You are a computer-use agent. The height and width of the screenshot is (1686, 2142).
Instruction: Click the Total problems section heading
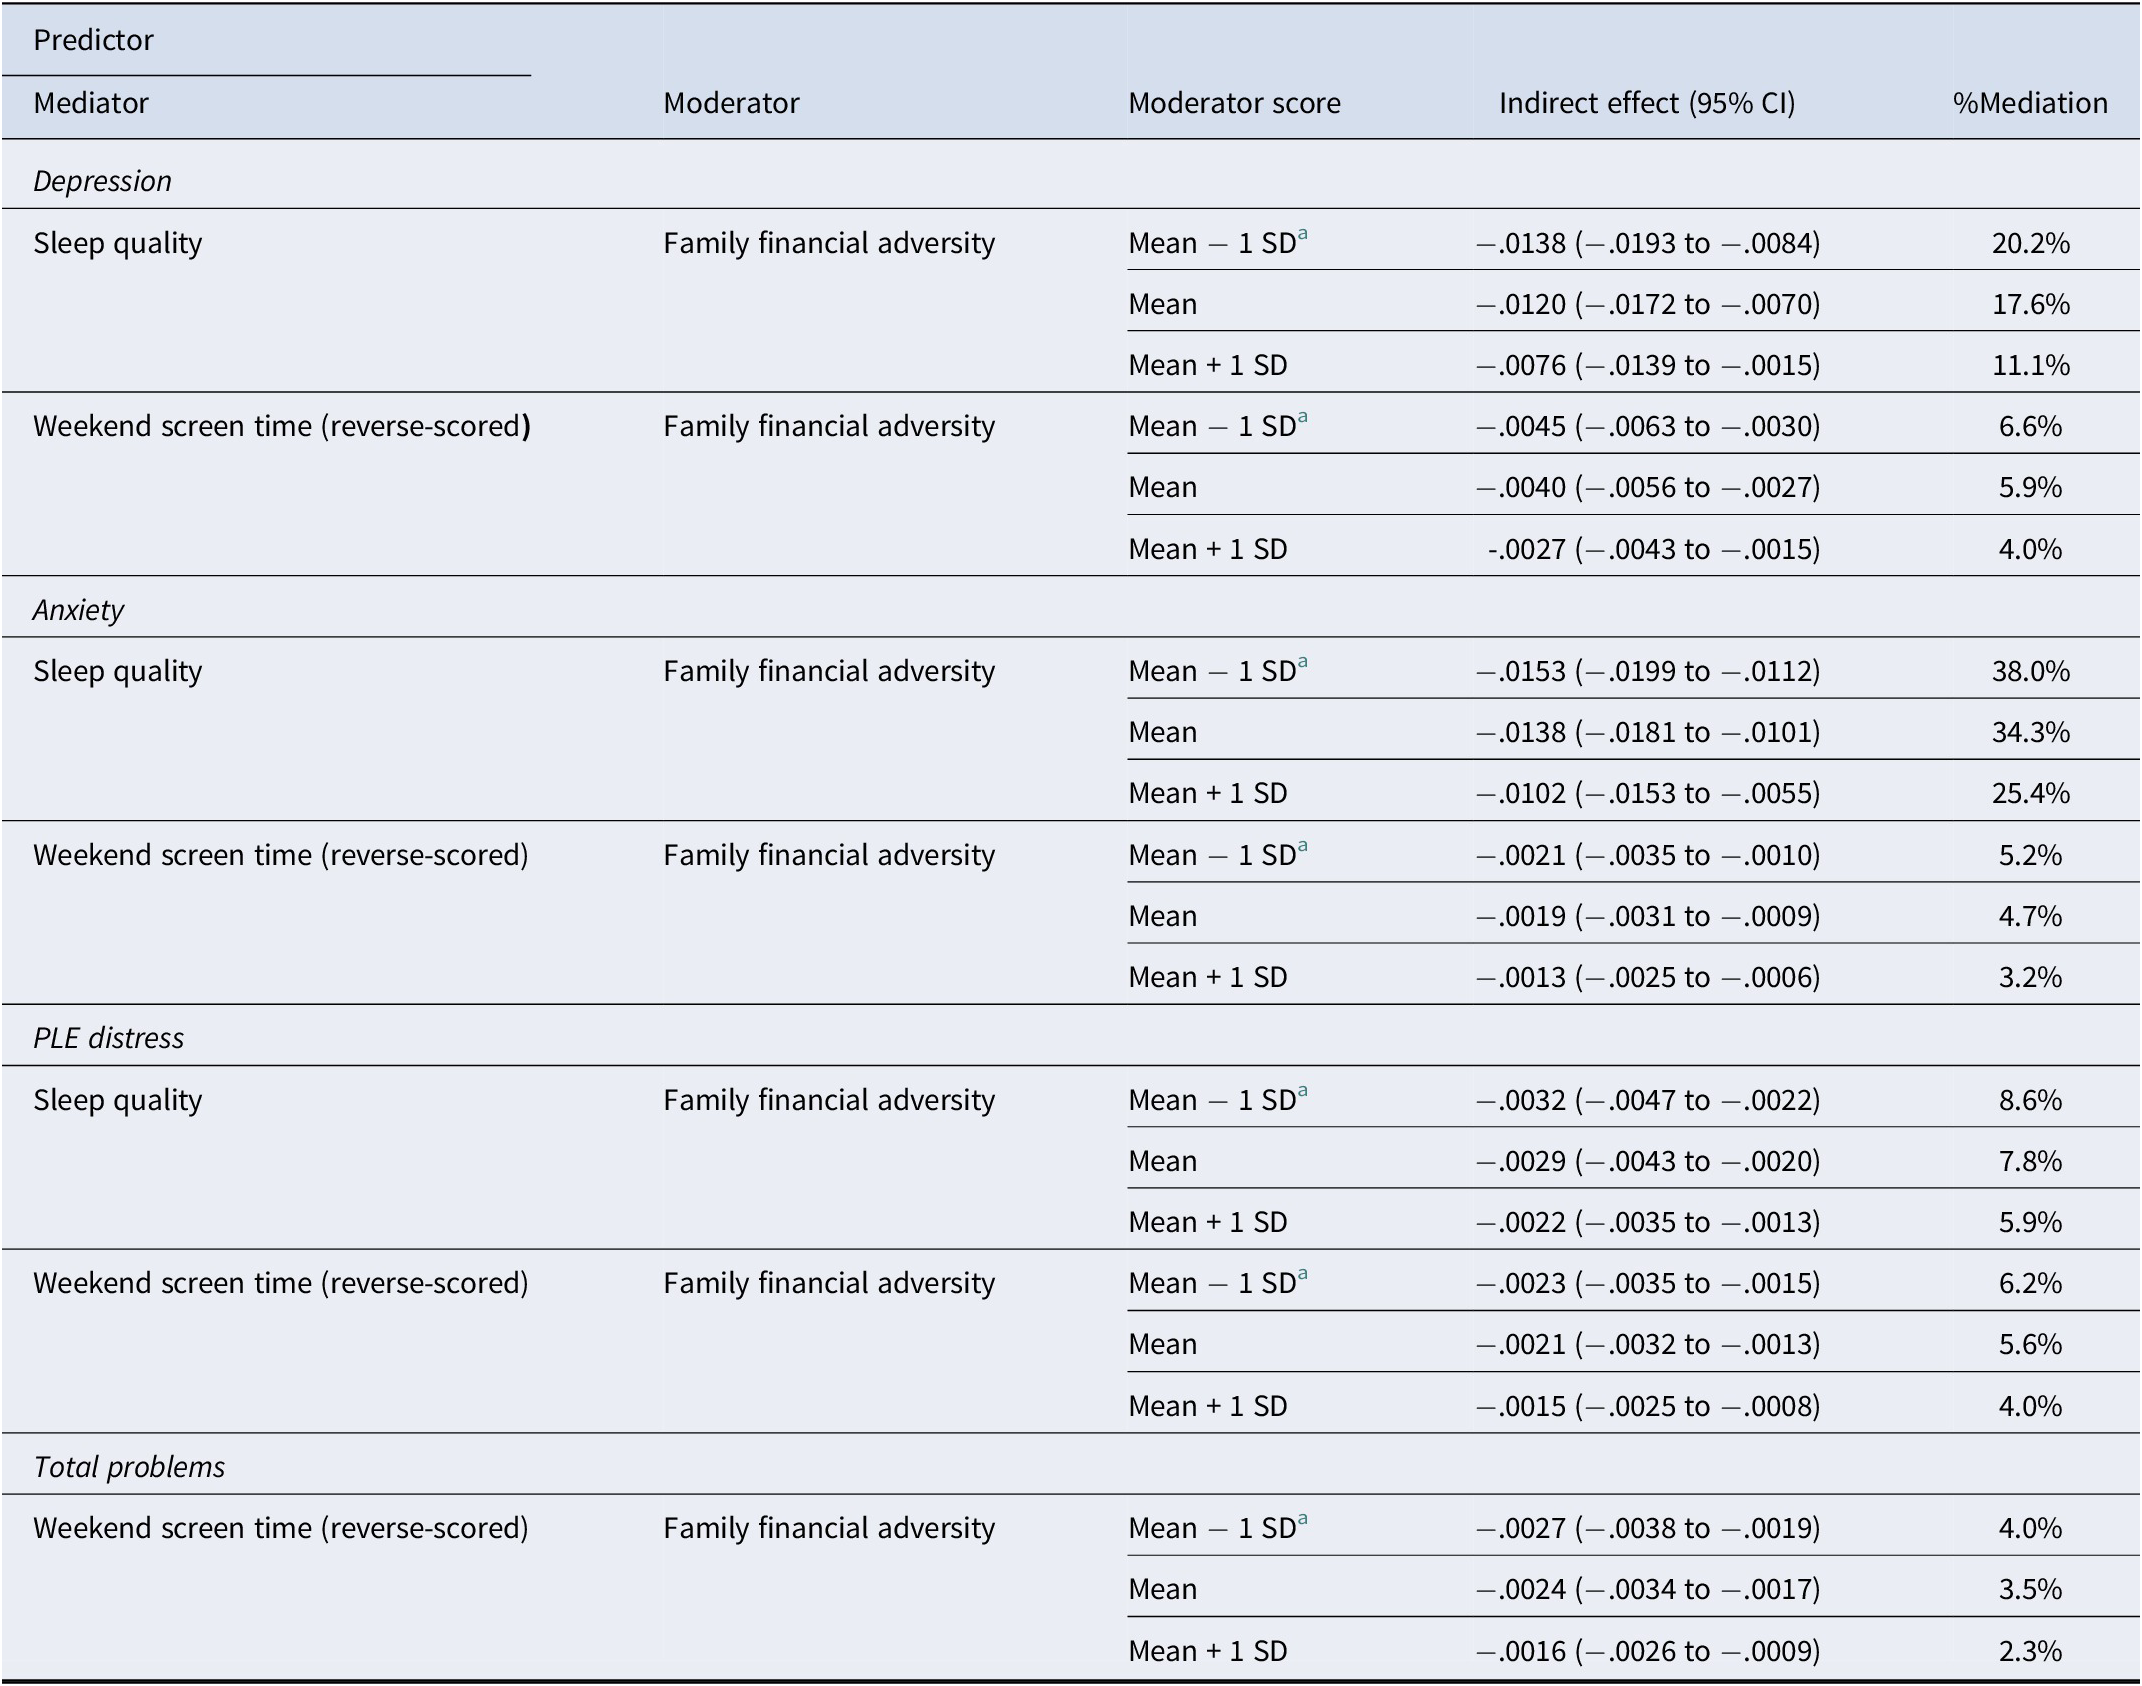click(x=129, y=1467)
